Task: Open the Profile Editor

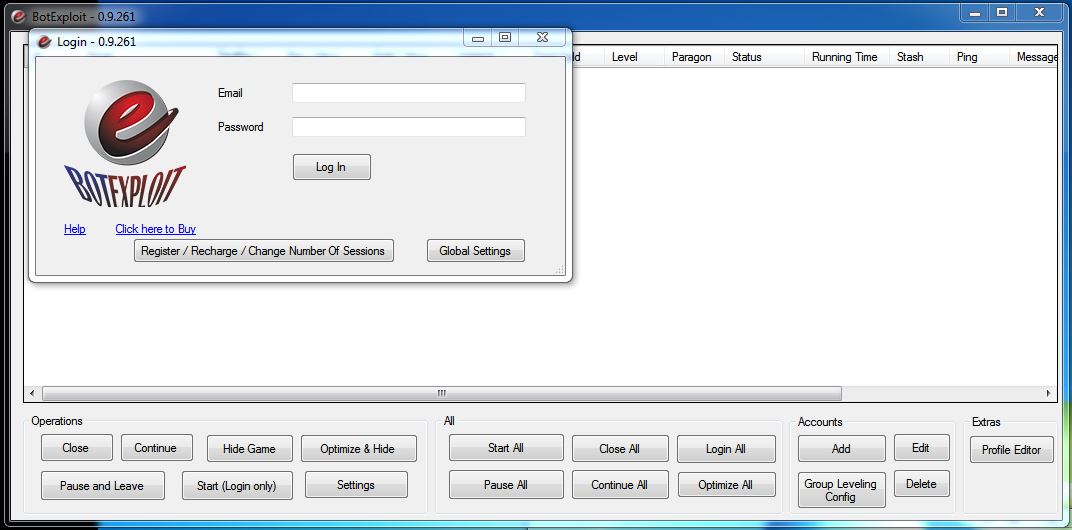Action: [1012, 449]
